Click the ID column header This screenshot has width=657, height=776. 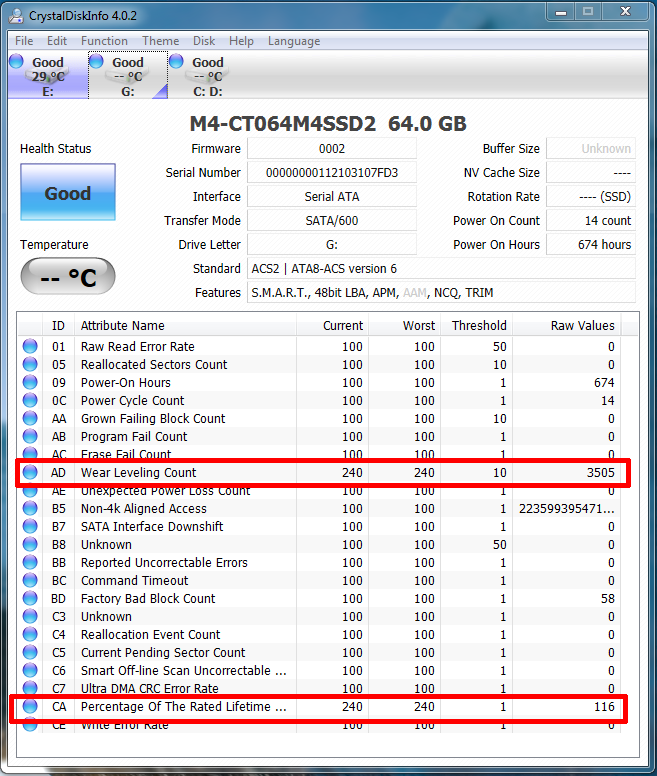pos(58,326)
